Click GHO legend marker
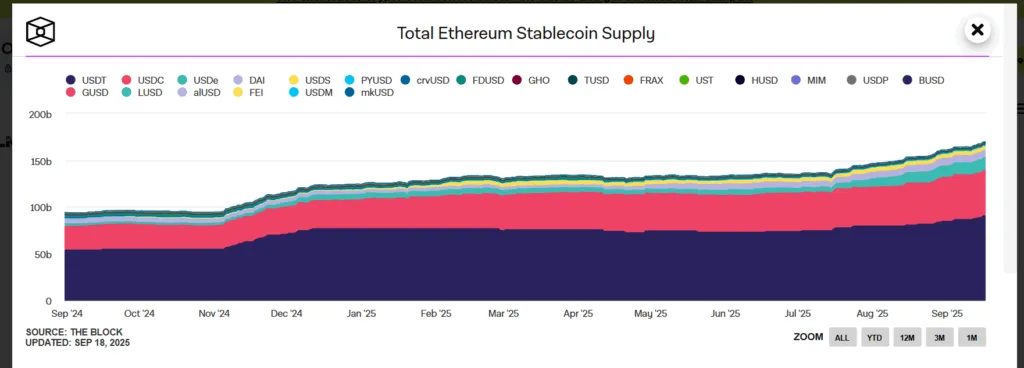The image size is (1024, 368). pos(517,80)
